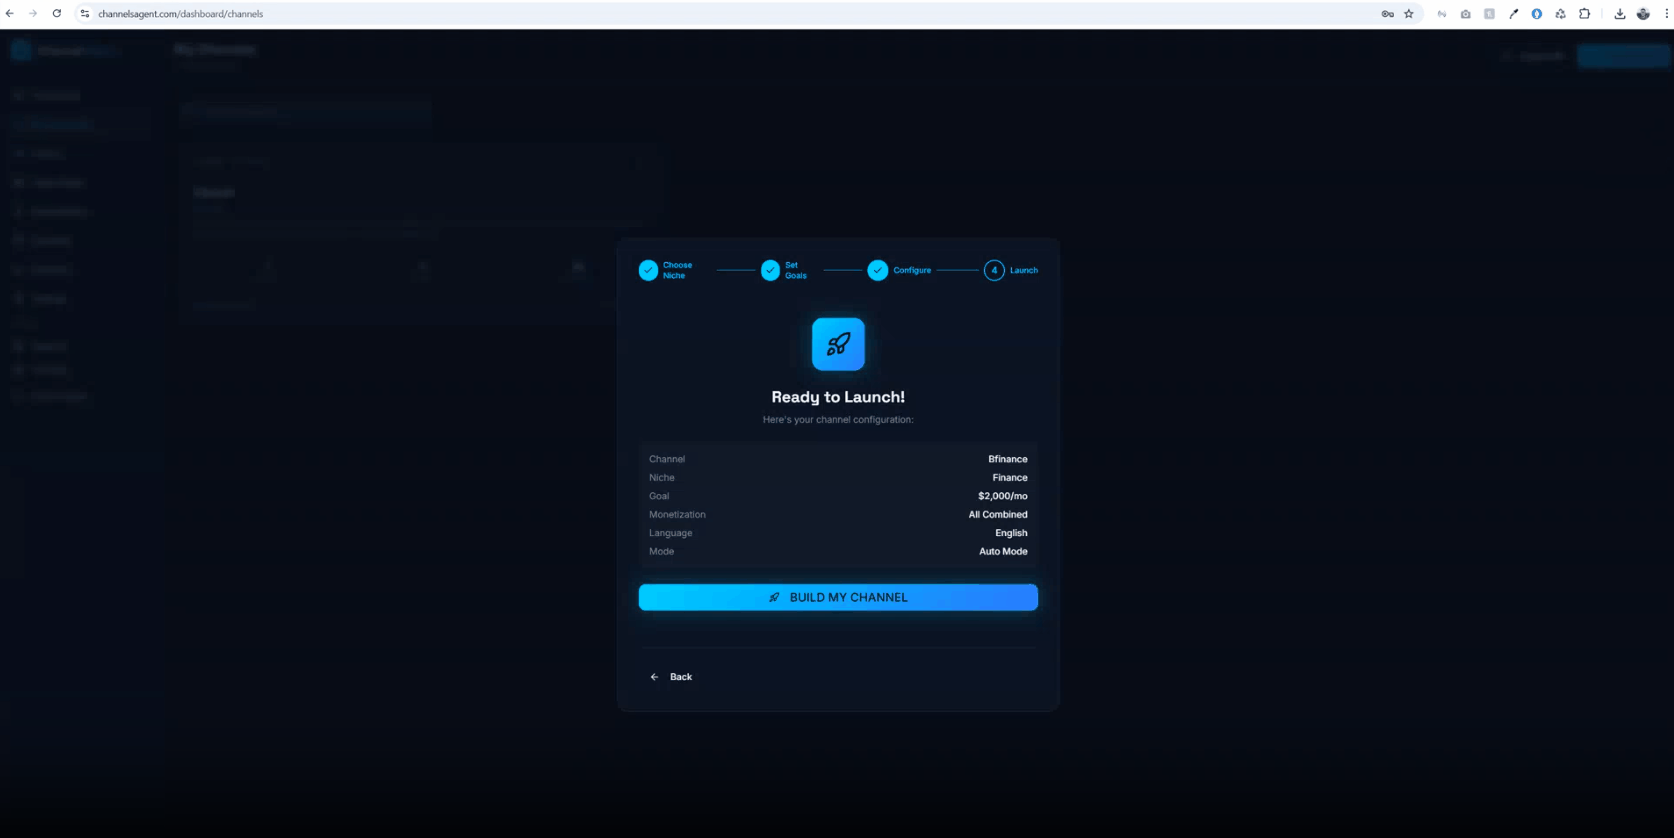Open the Chrome profile avatar
The image size is (1674, 838).
click(1643, 14)
